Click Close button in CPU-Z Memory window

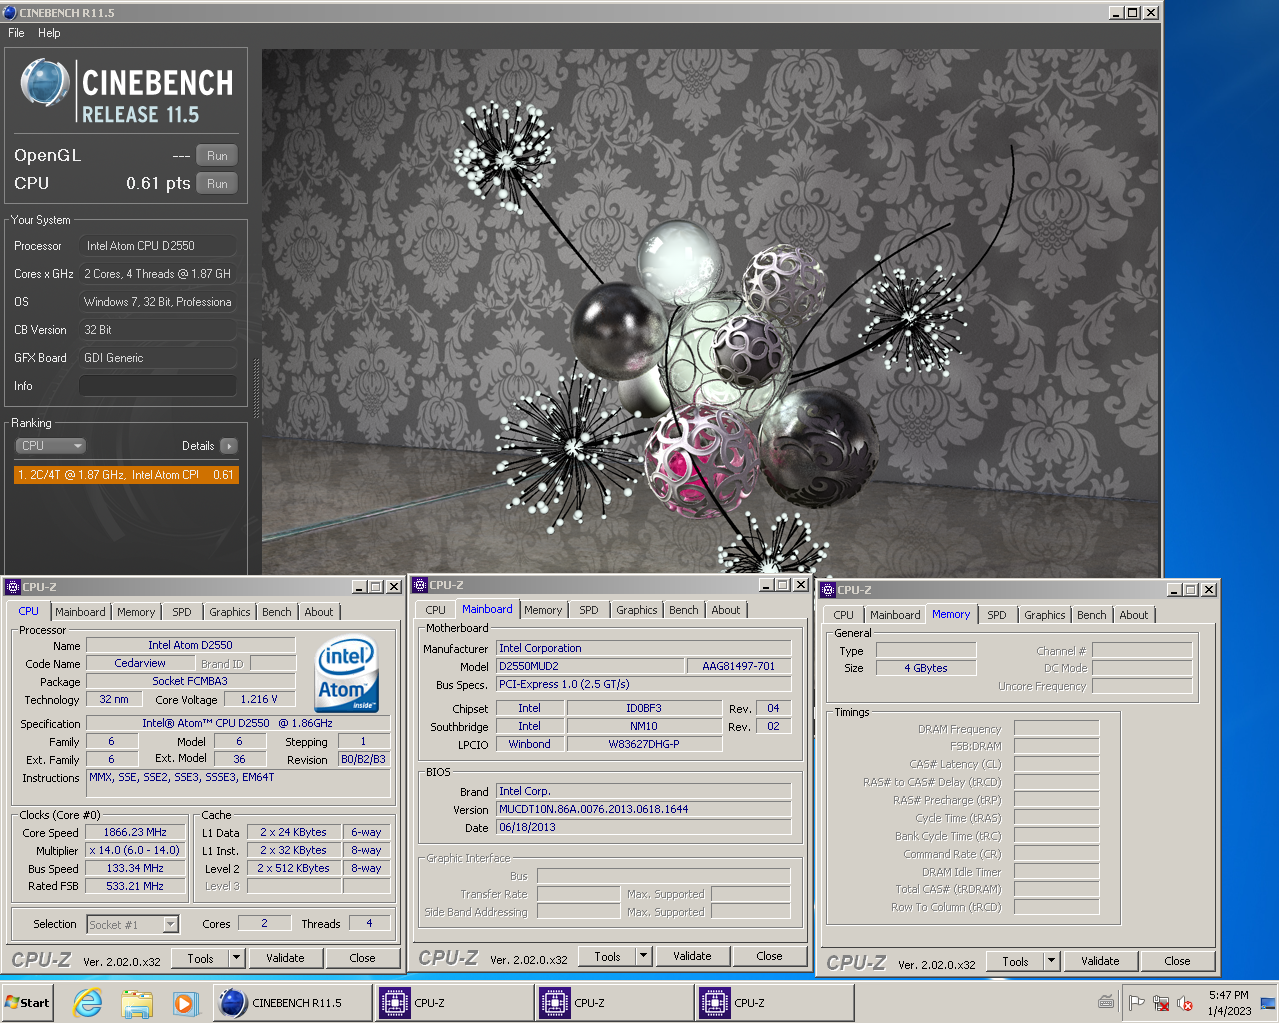point(1177,961)
